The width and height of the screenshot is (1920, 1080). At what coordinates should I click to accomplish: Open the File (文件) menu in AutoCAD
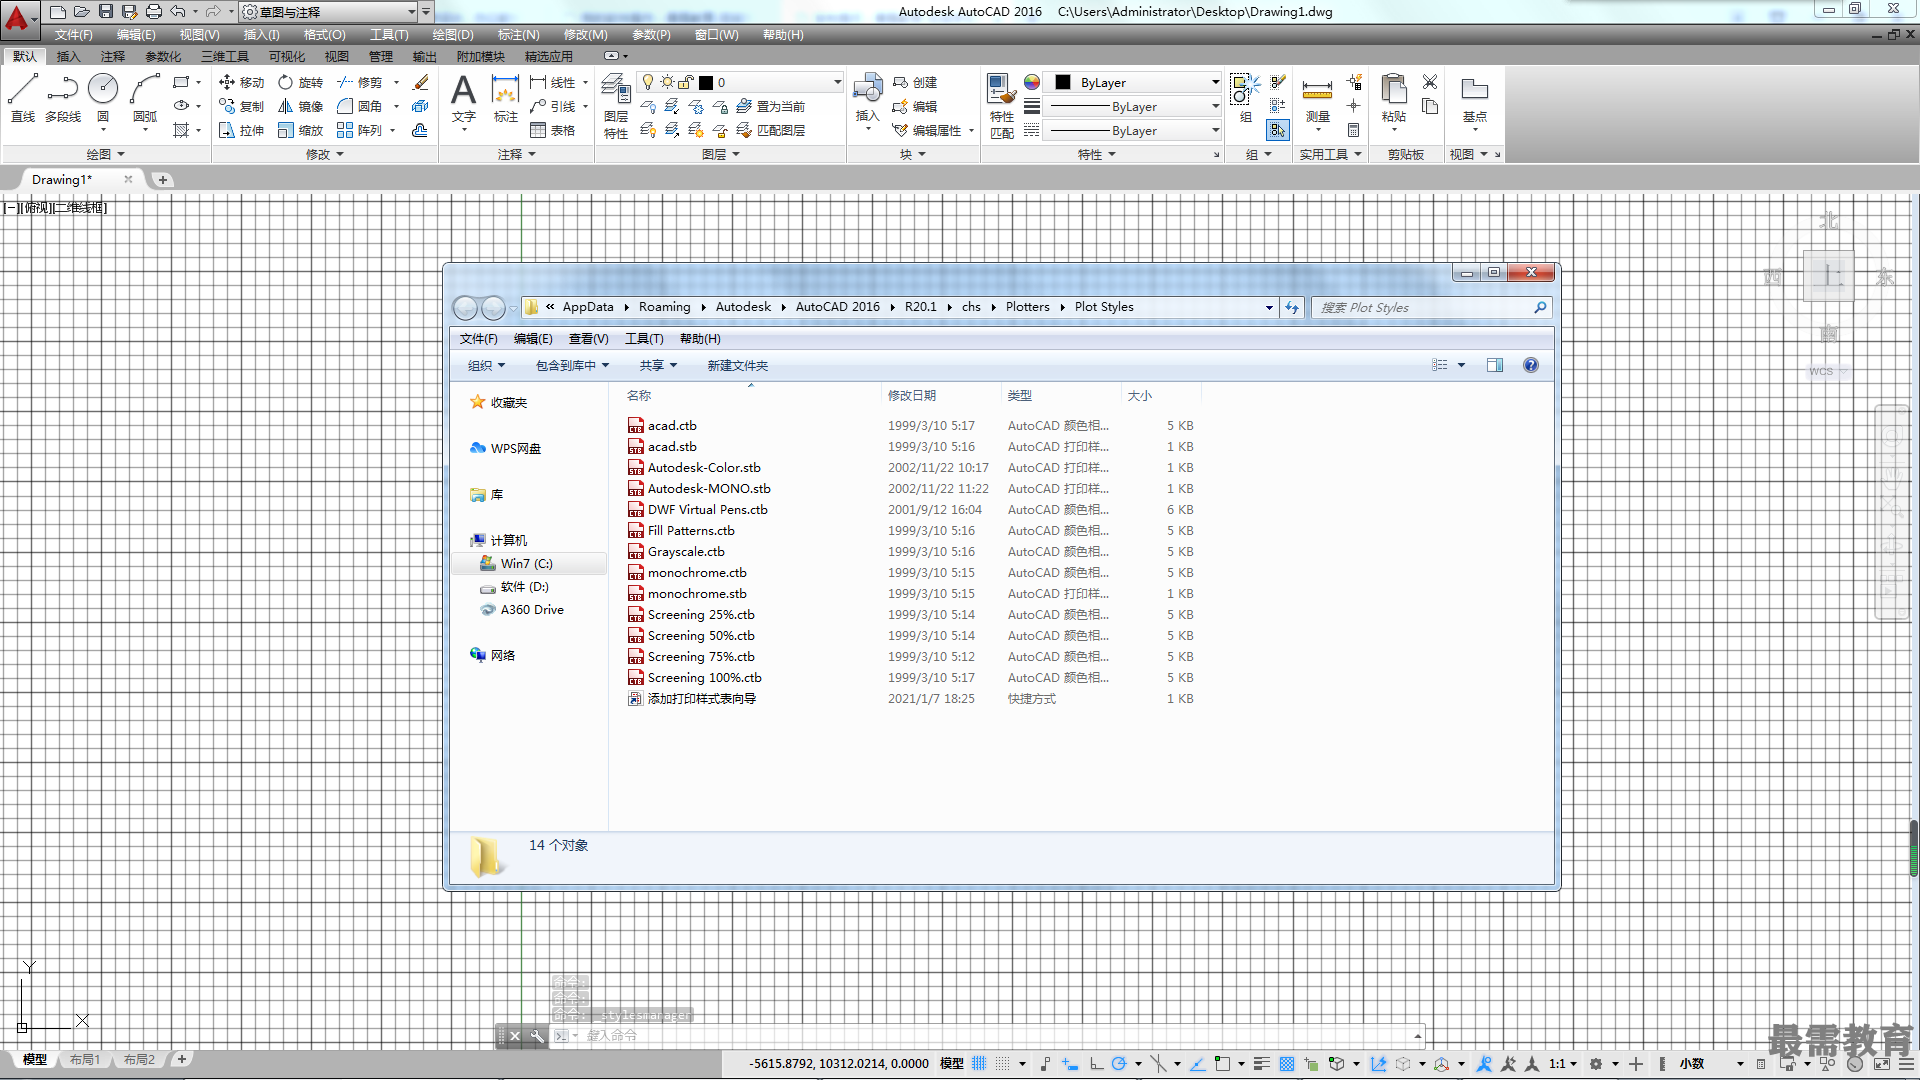click(x=73, y=34)
